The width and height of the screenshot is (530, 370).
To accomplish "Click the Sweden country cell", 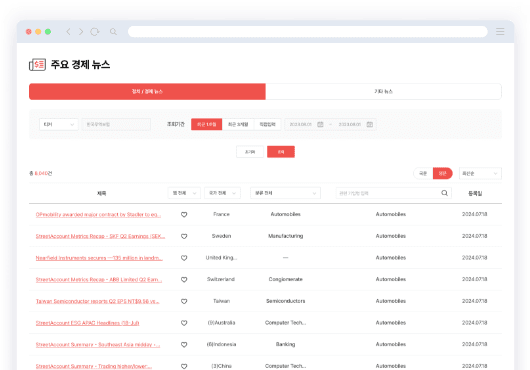I will coord(221,236).
